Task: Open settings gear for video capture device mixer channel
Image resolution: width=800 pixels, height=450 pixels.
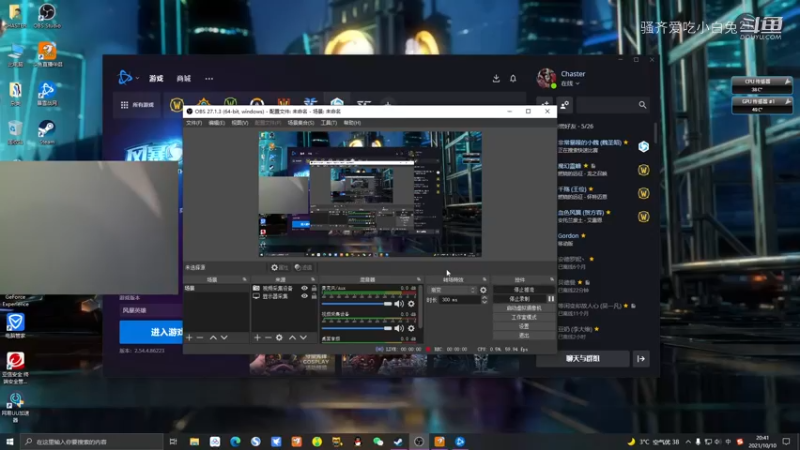Action: 411,329
